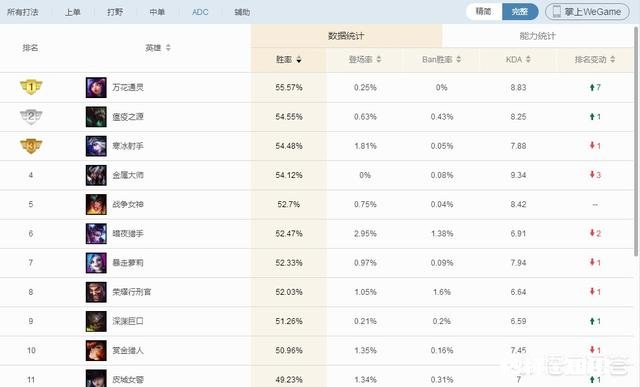Switch view to 精简 mode
Viewport: 640px width, 387px height.
coord(484,11)
